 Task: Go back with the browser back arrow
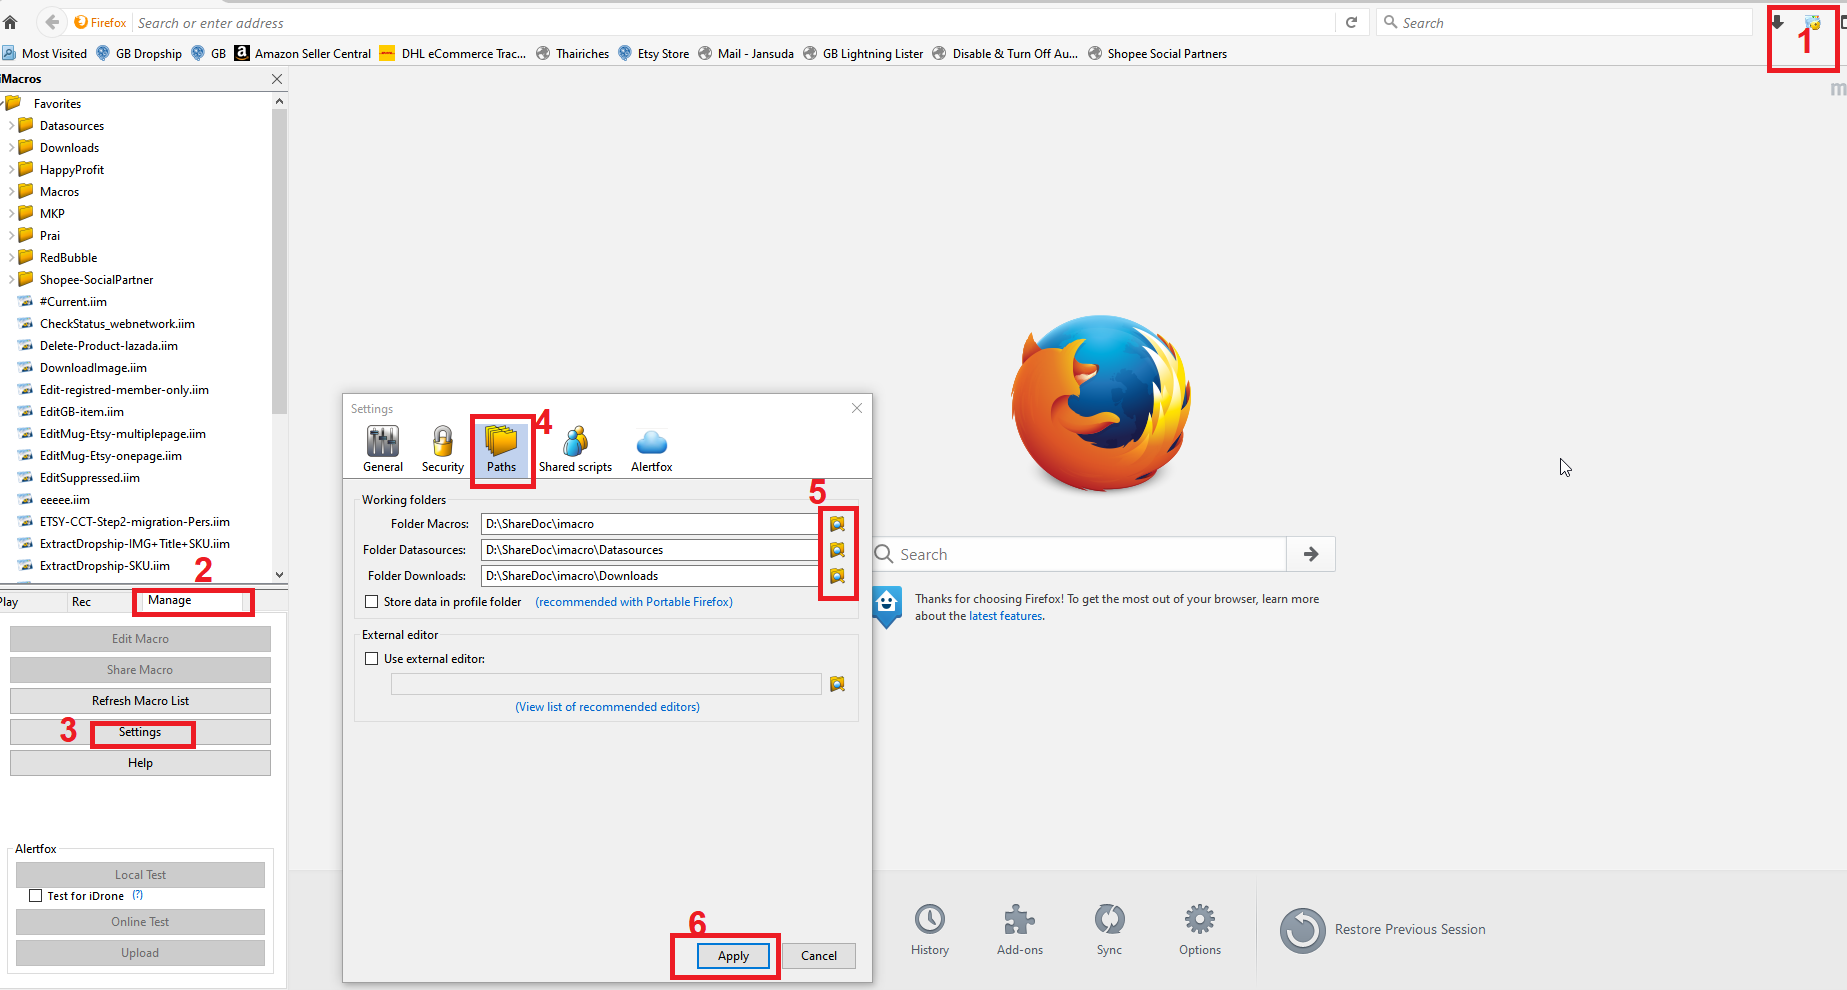point(52,22)
